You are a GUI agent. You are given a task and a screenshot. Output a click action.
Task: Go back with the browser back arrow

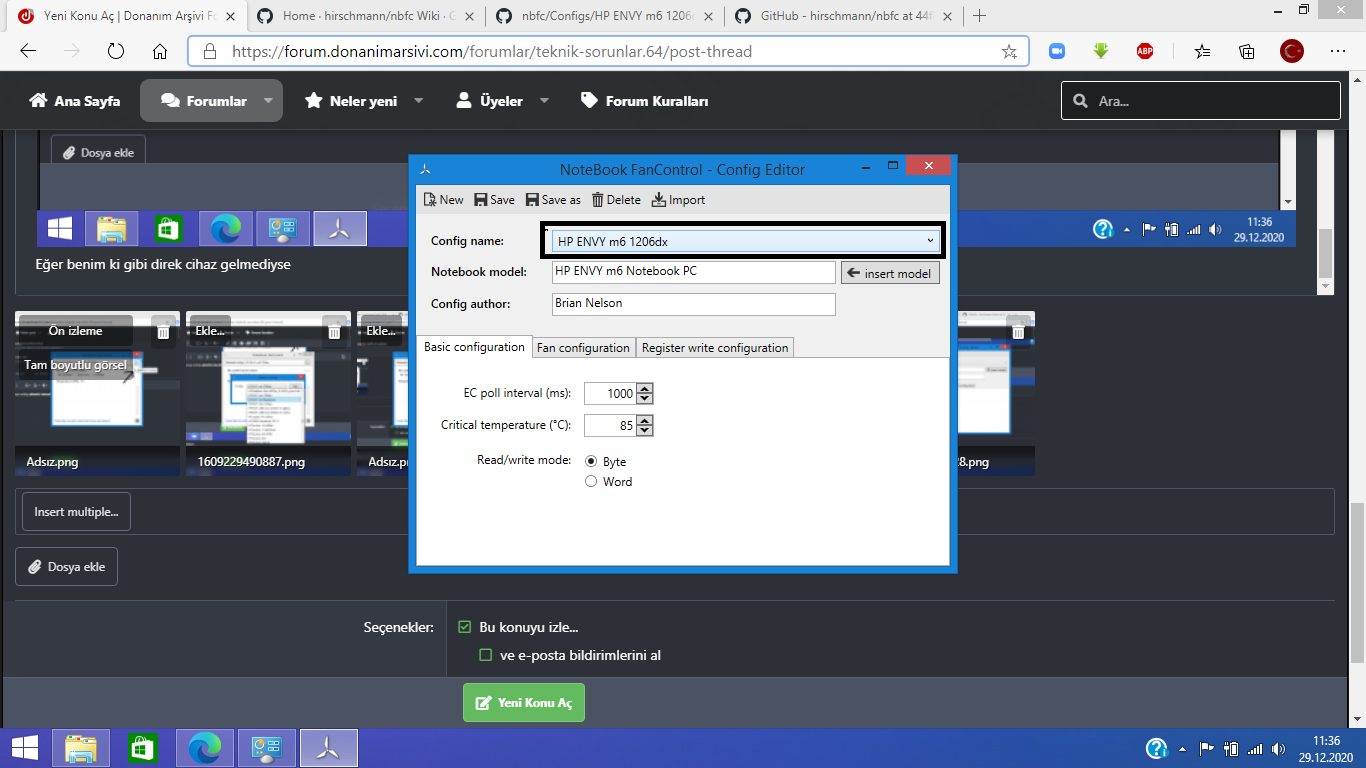(28, 51)
